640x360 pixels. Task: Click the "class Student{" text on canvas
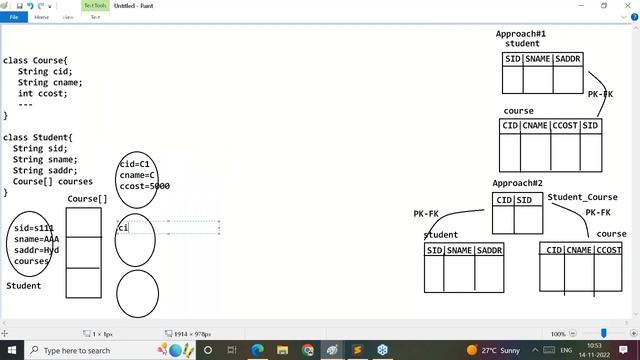[38, 137]
